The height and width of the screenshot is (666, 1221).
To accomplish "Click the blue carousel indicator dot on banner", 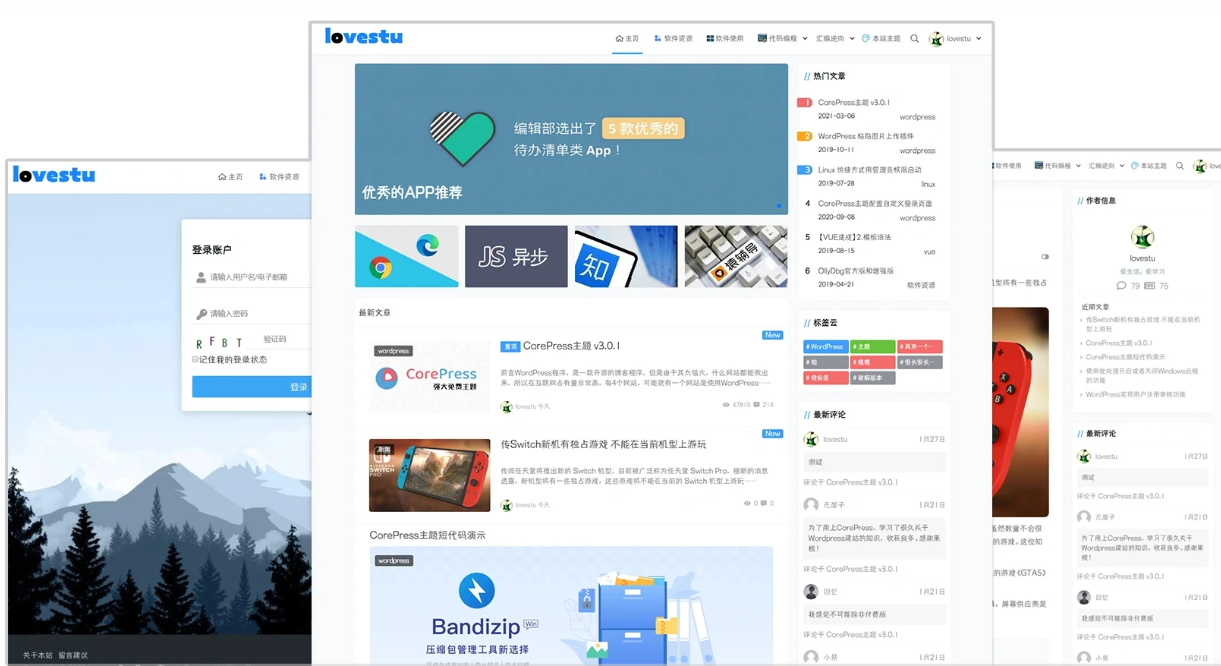I will click(x=779, y=206).
